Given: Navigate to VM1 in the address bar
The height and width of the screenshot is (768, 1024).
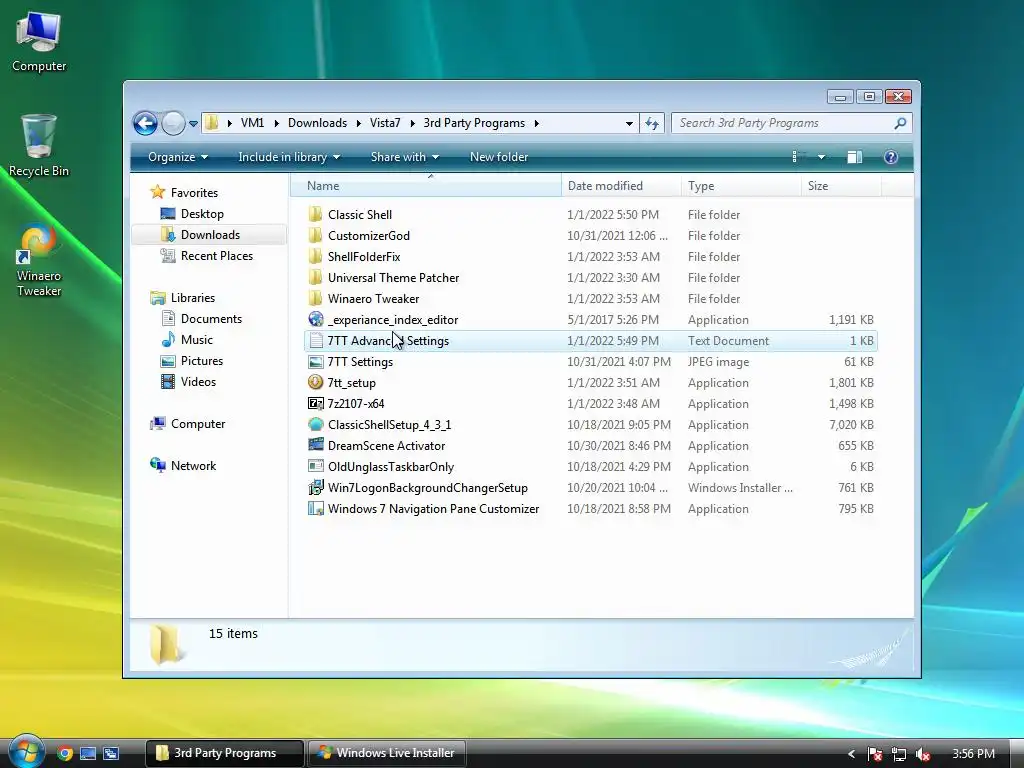Looking at the screenshot, I should coord(252,123).
